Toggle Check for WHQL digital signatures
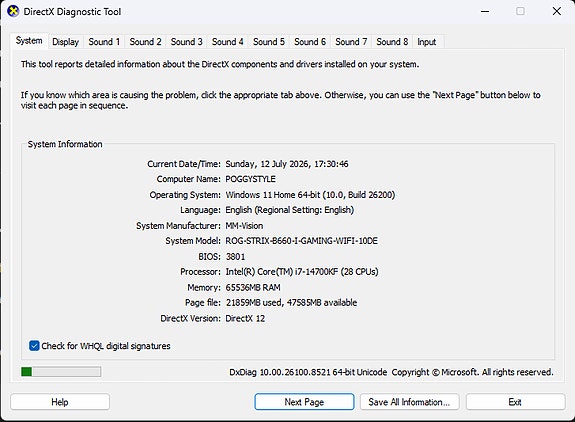The width and height of the screenshot is (575, 422). pos(34,346)
